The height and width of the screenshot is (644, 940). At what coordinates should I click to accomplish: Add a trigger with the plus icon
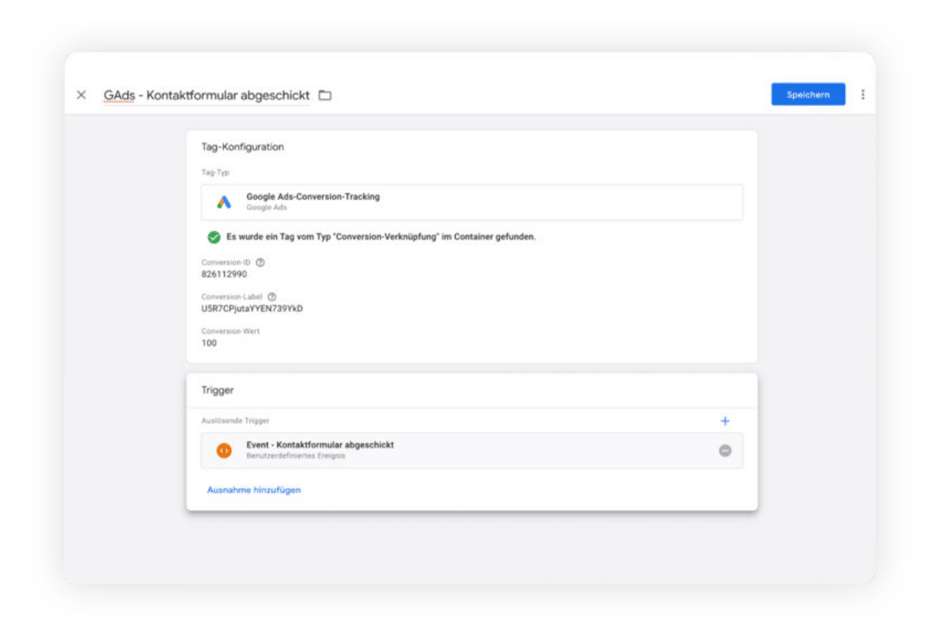(x=725, y=421)
